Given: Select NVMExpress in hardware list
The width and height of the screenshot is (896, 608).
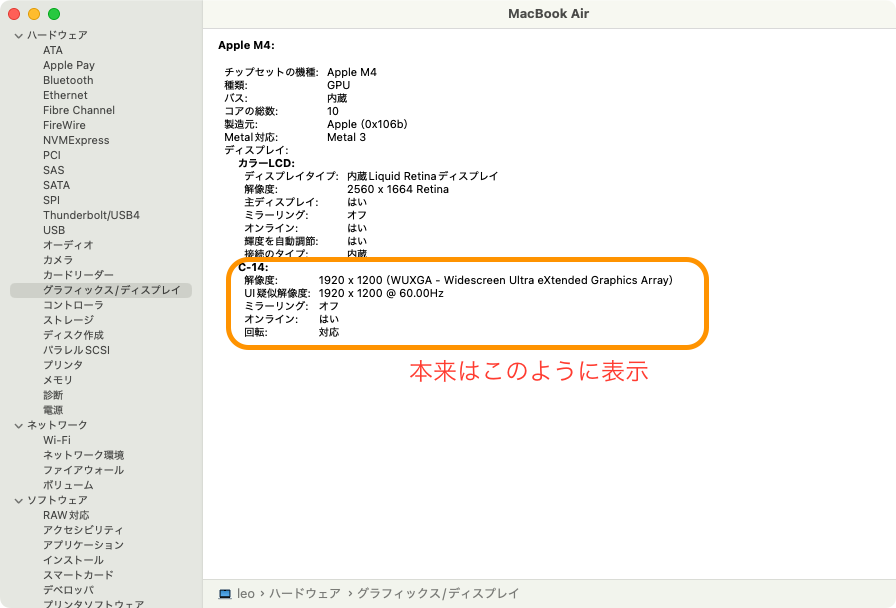Looking at the screenshot, I should [76, 140].
